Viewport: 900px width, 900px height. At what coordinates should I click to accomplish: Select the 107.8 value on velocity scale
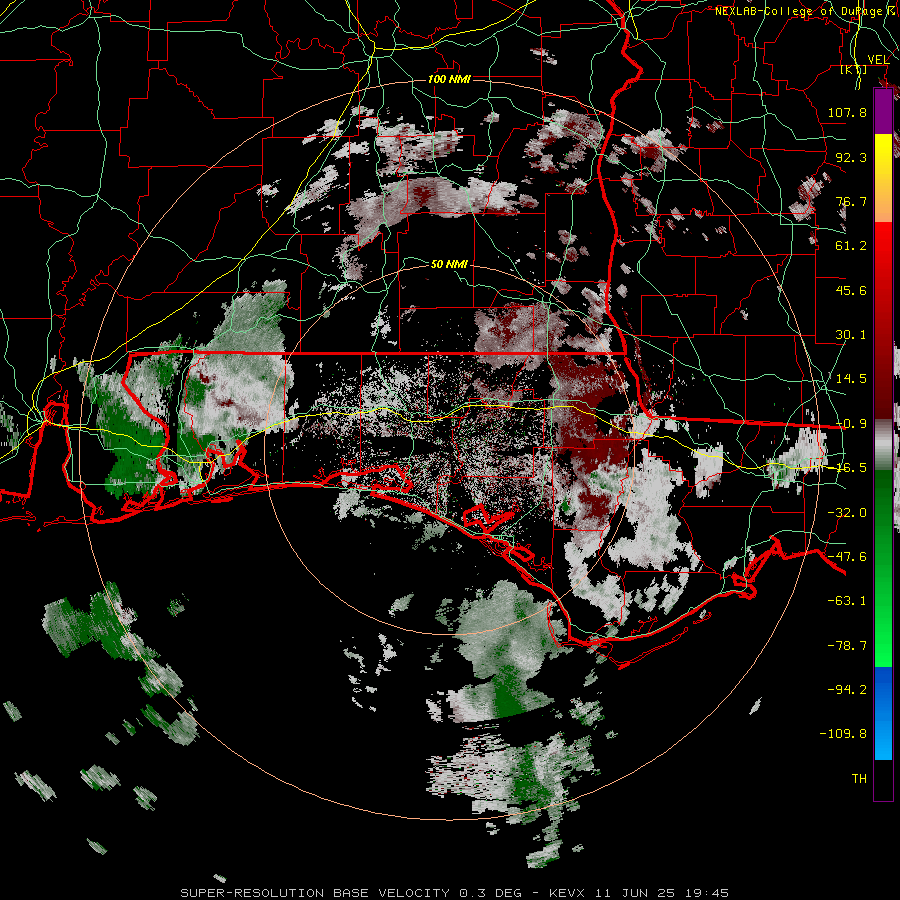point(847,112)
